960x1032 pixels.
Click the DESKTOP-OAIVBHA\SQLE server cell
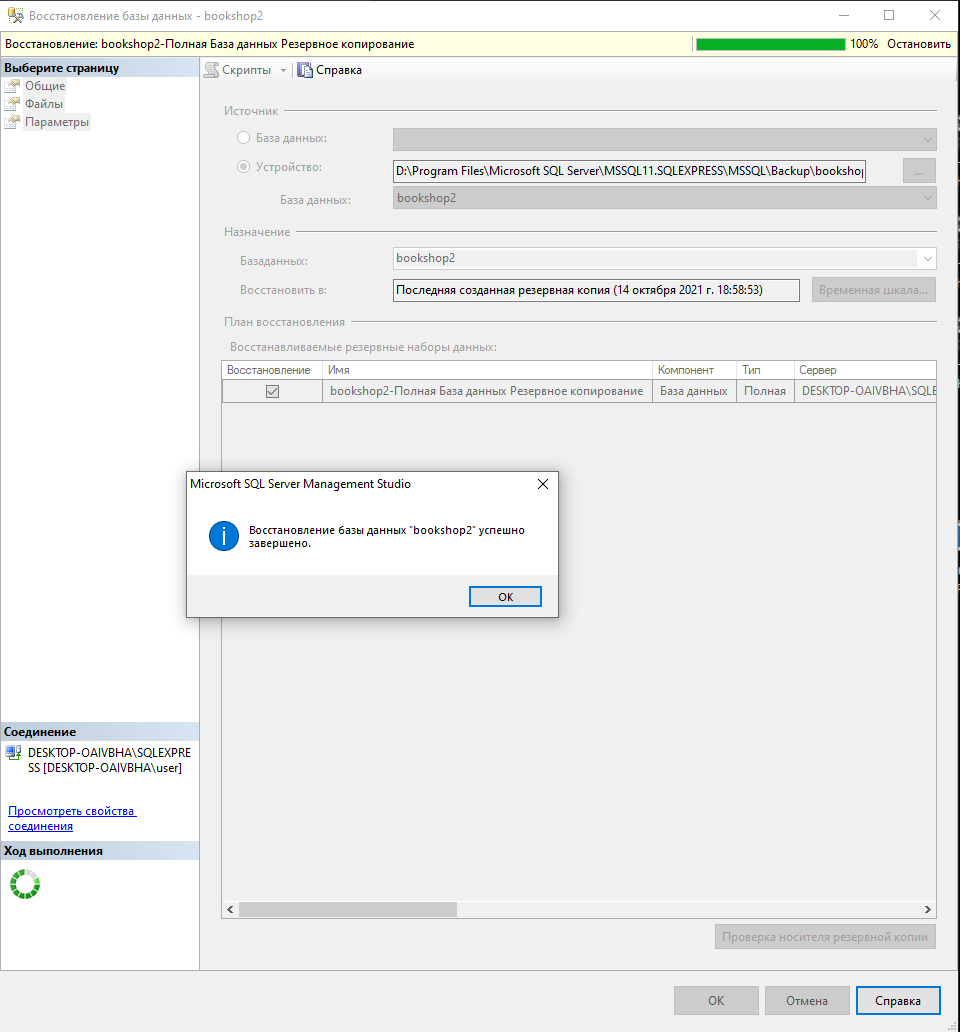point(865,391)
